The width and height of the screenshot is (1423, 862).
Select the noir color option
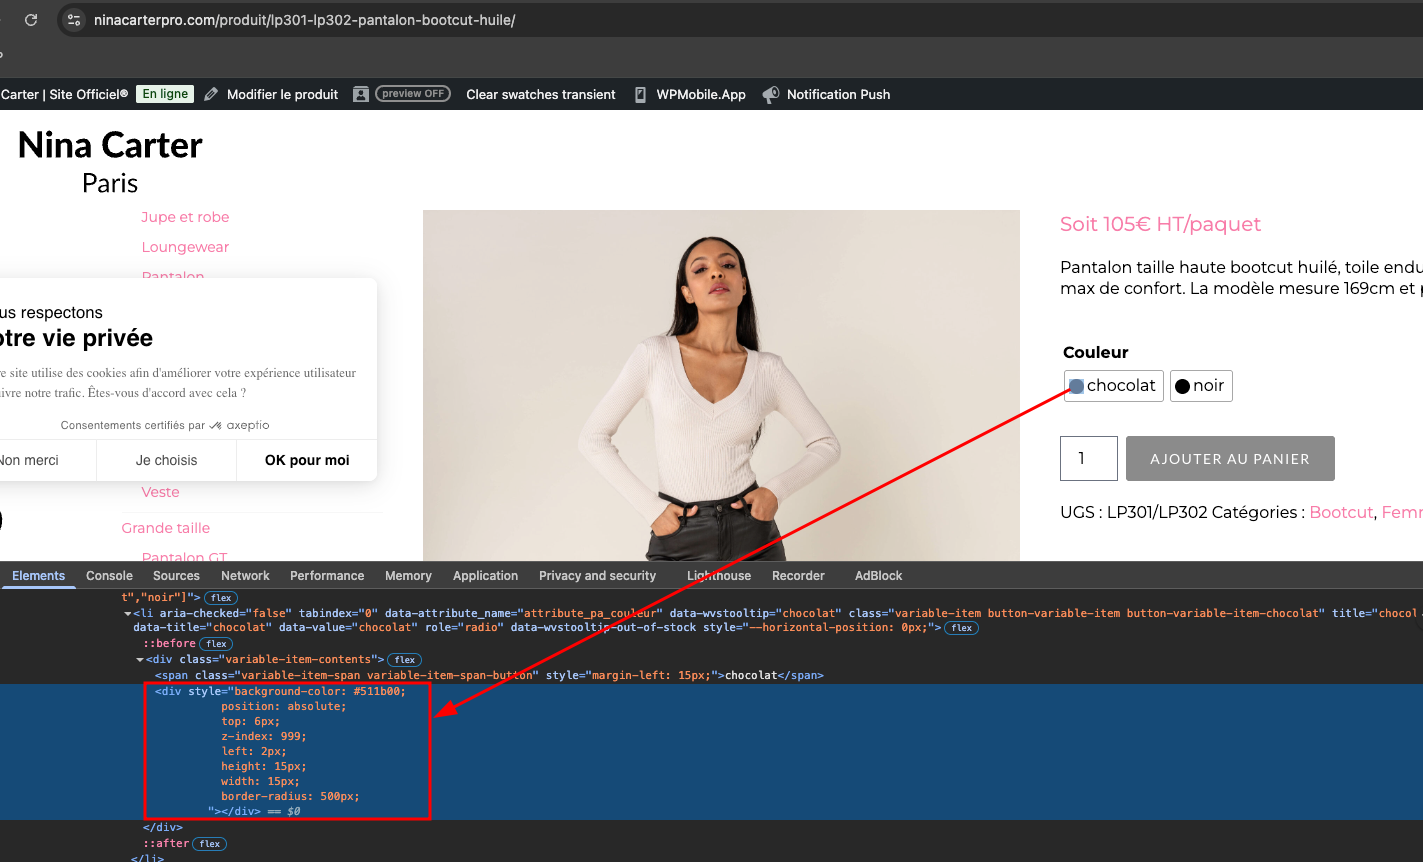tap(1201, 386)
